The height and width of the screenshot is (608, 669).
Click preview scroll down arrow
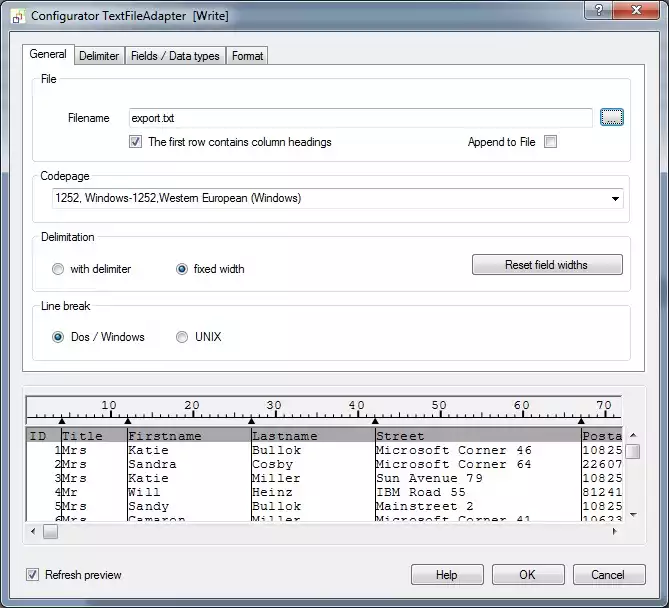632,514
